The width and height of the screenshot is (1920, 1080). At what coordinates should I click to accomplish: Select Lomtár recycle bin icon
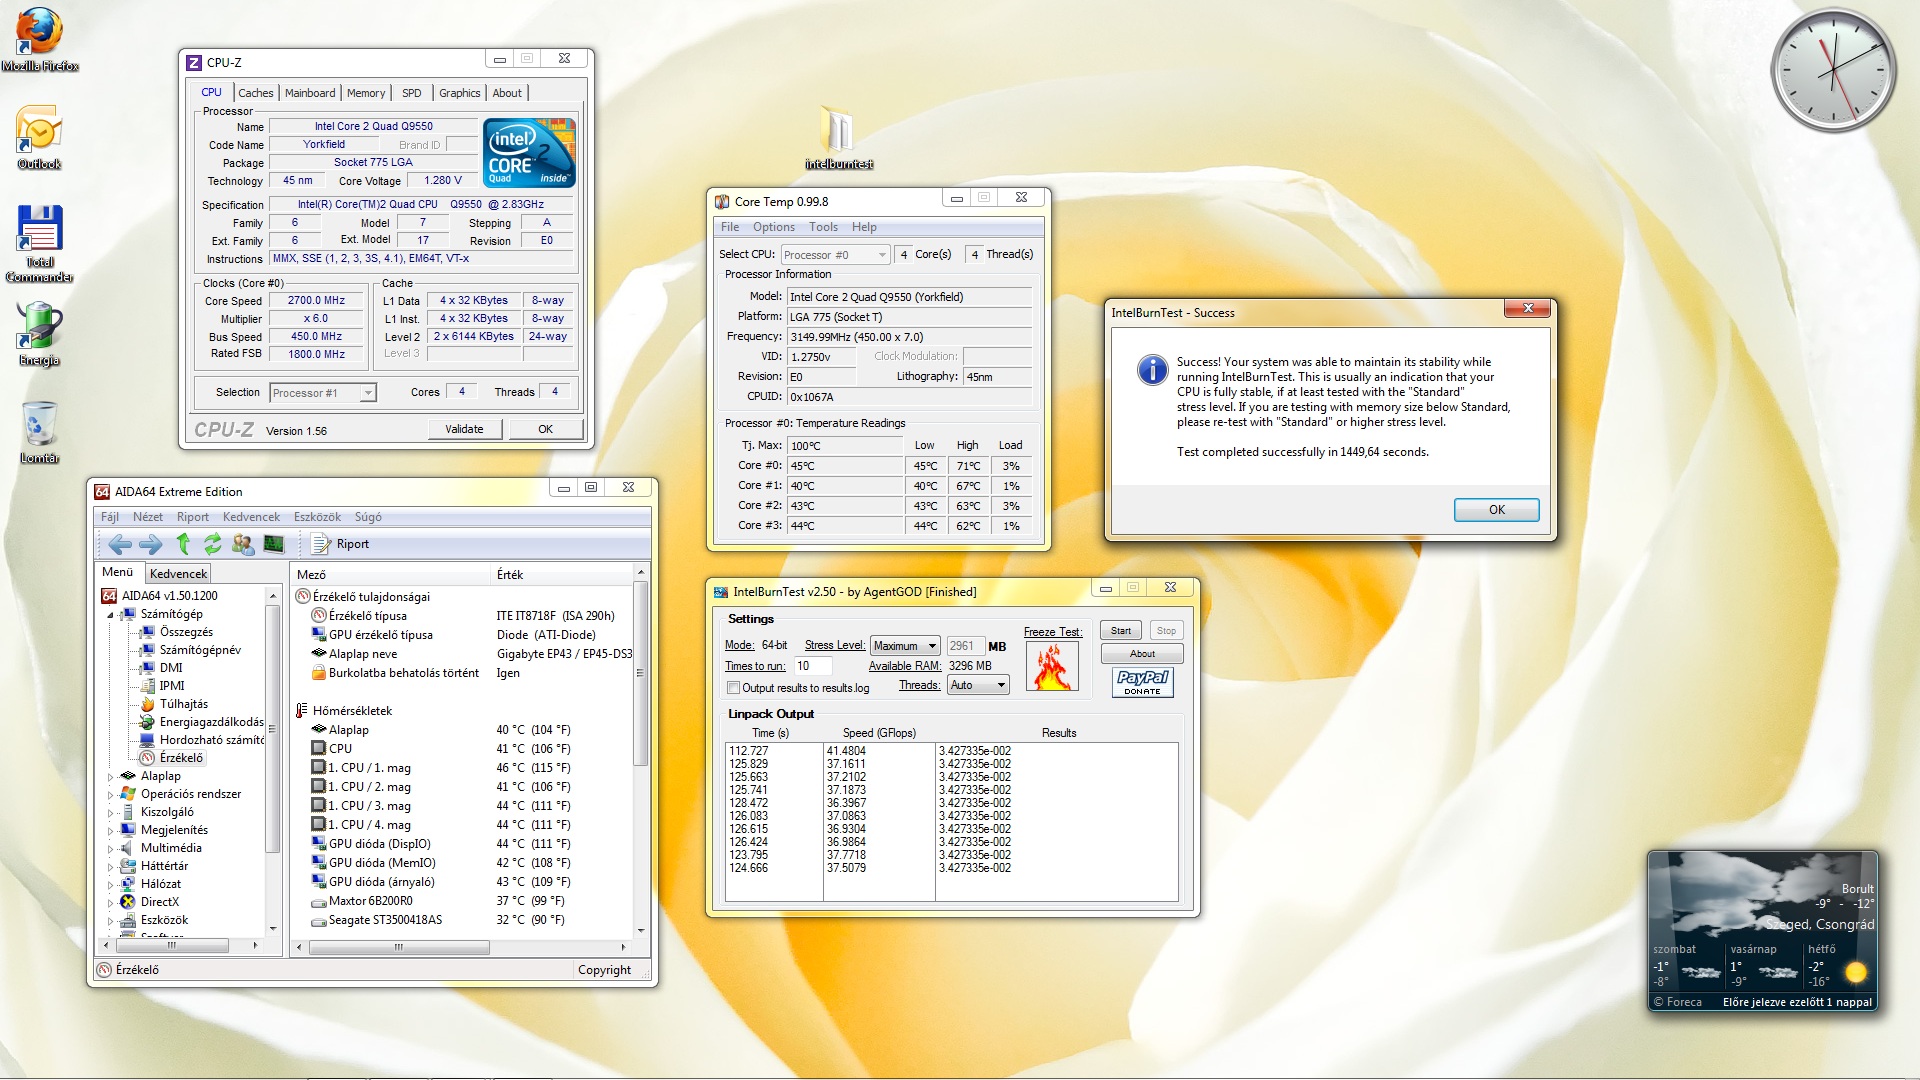pos(40,433)
